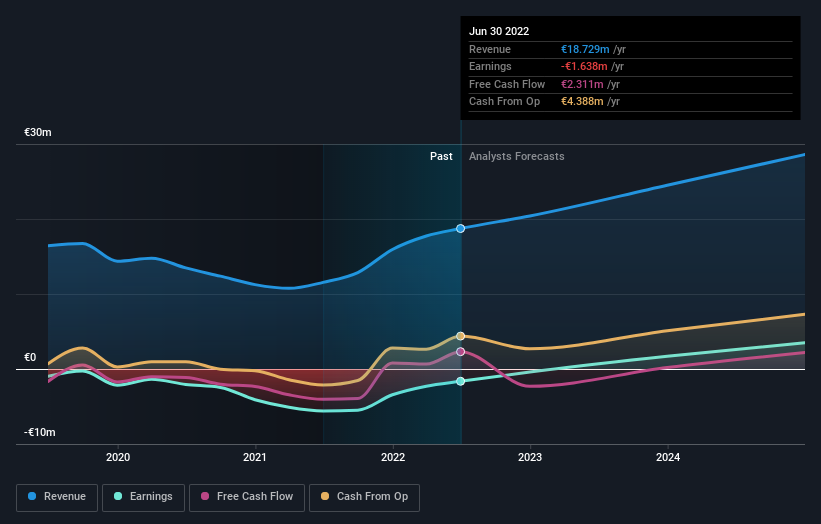Click the blue Revenue legend dot
The height and width of the screenshot is (524, 821).
tap(32, 496)
